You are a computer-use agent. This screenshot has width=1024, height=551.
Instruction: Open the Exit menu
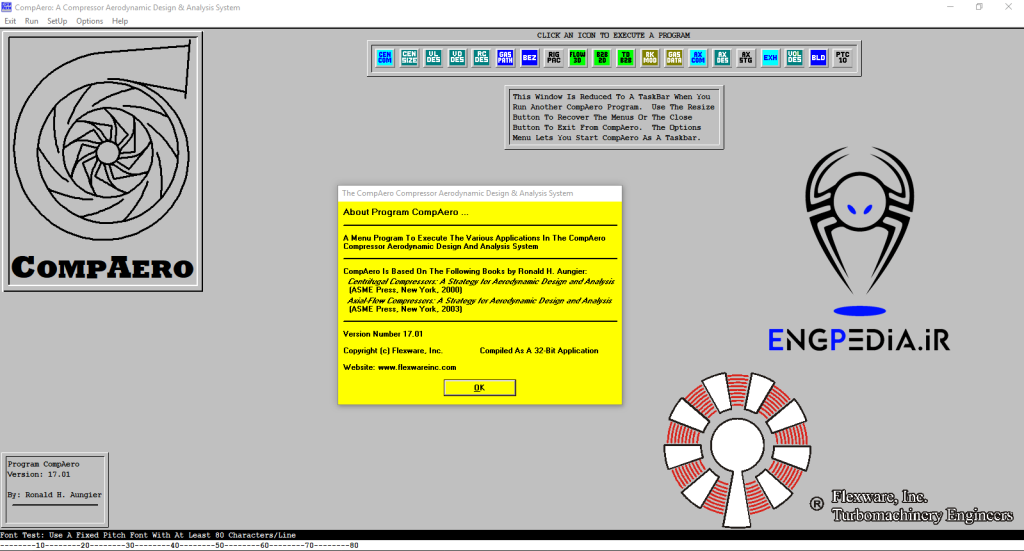pos(10,21)
